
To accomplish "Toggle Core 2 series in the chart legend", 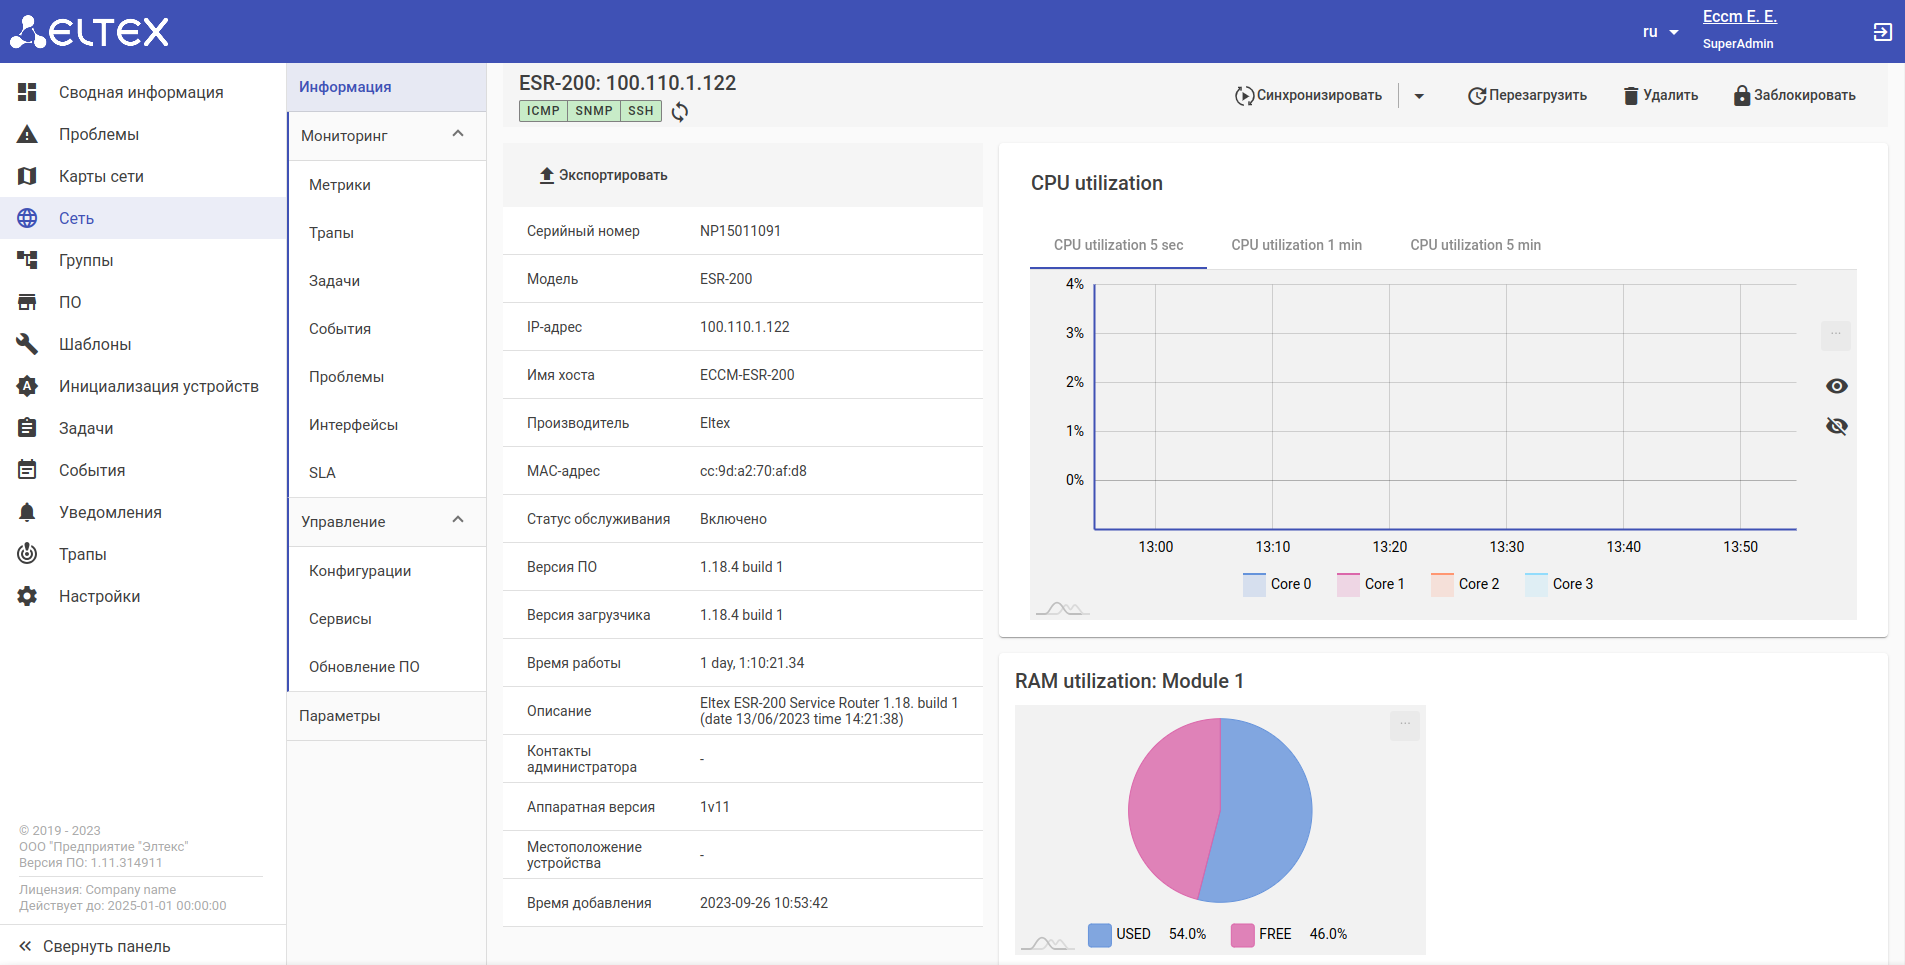I will 1465,584.
